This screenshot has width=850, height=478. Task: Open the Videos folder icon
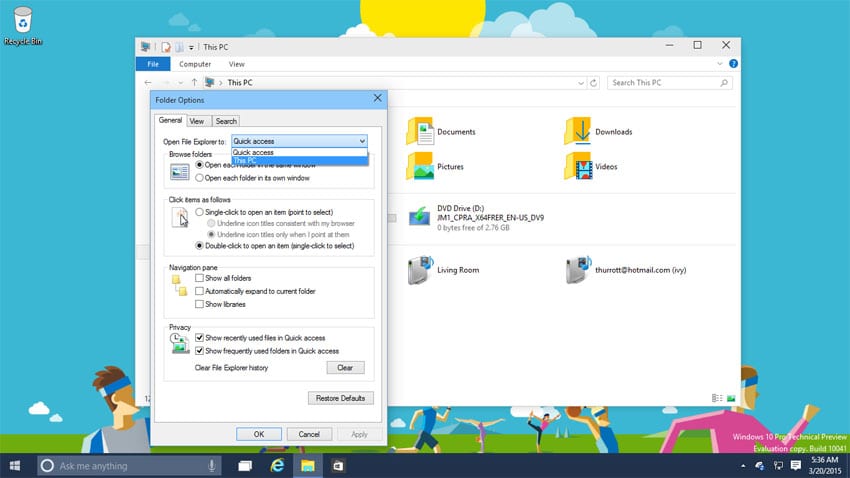578,166
